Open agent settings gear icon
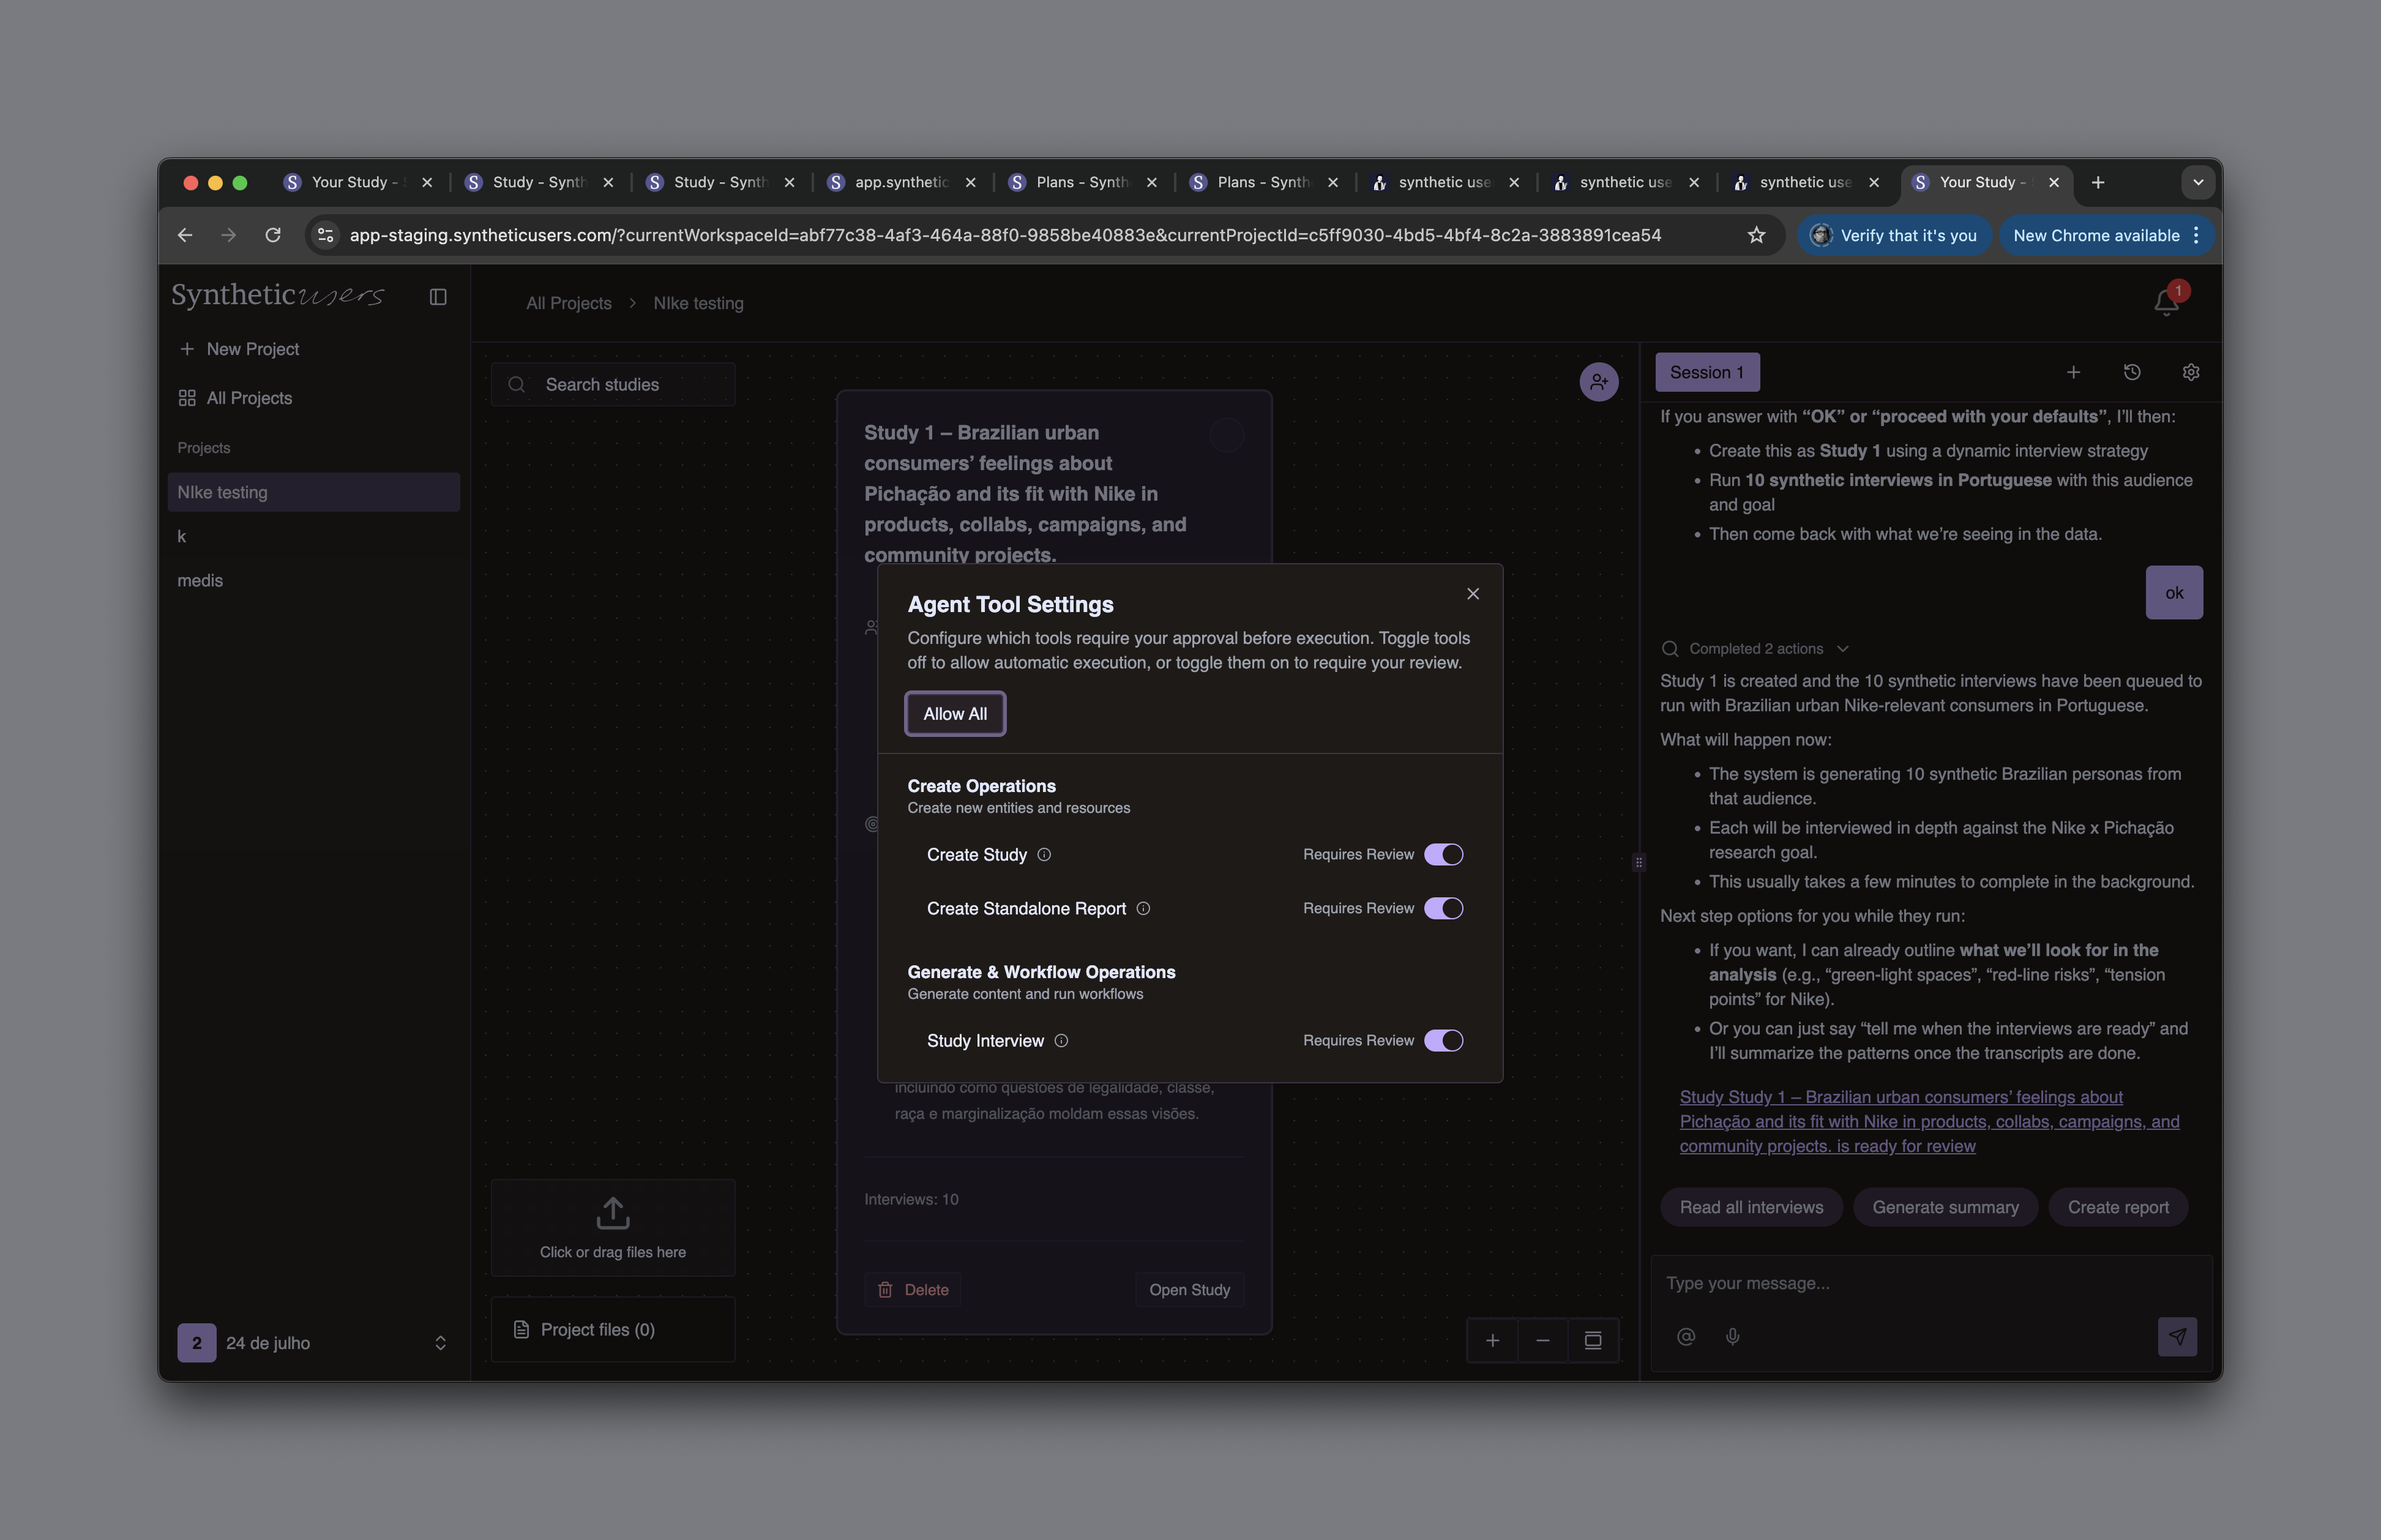Image resolution: width=2381 pixels, height=1540 pixels. [2190, 372]
